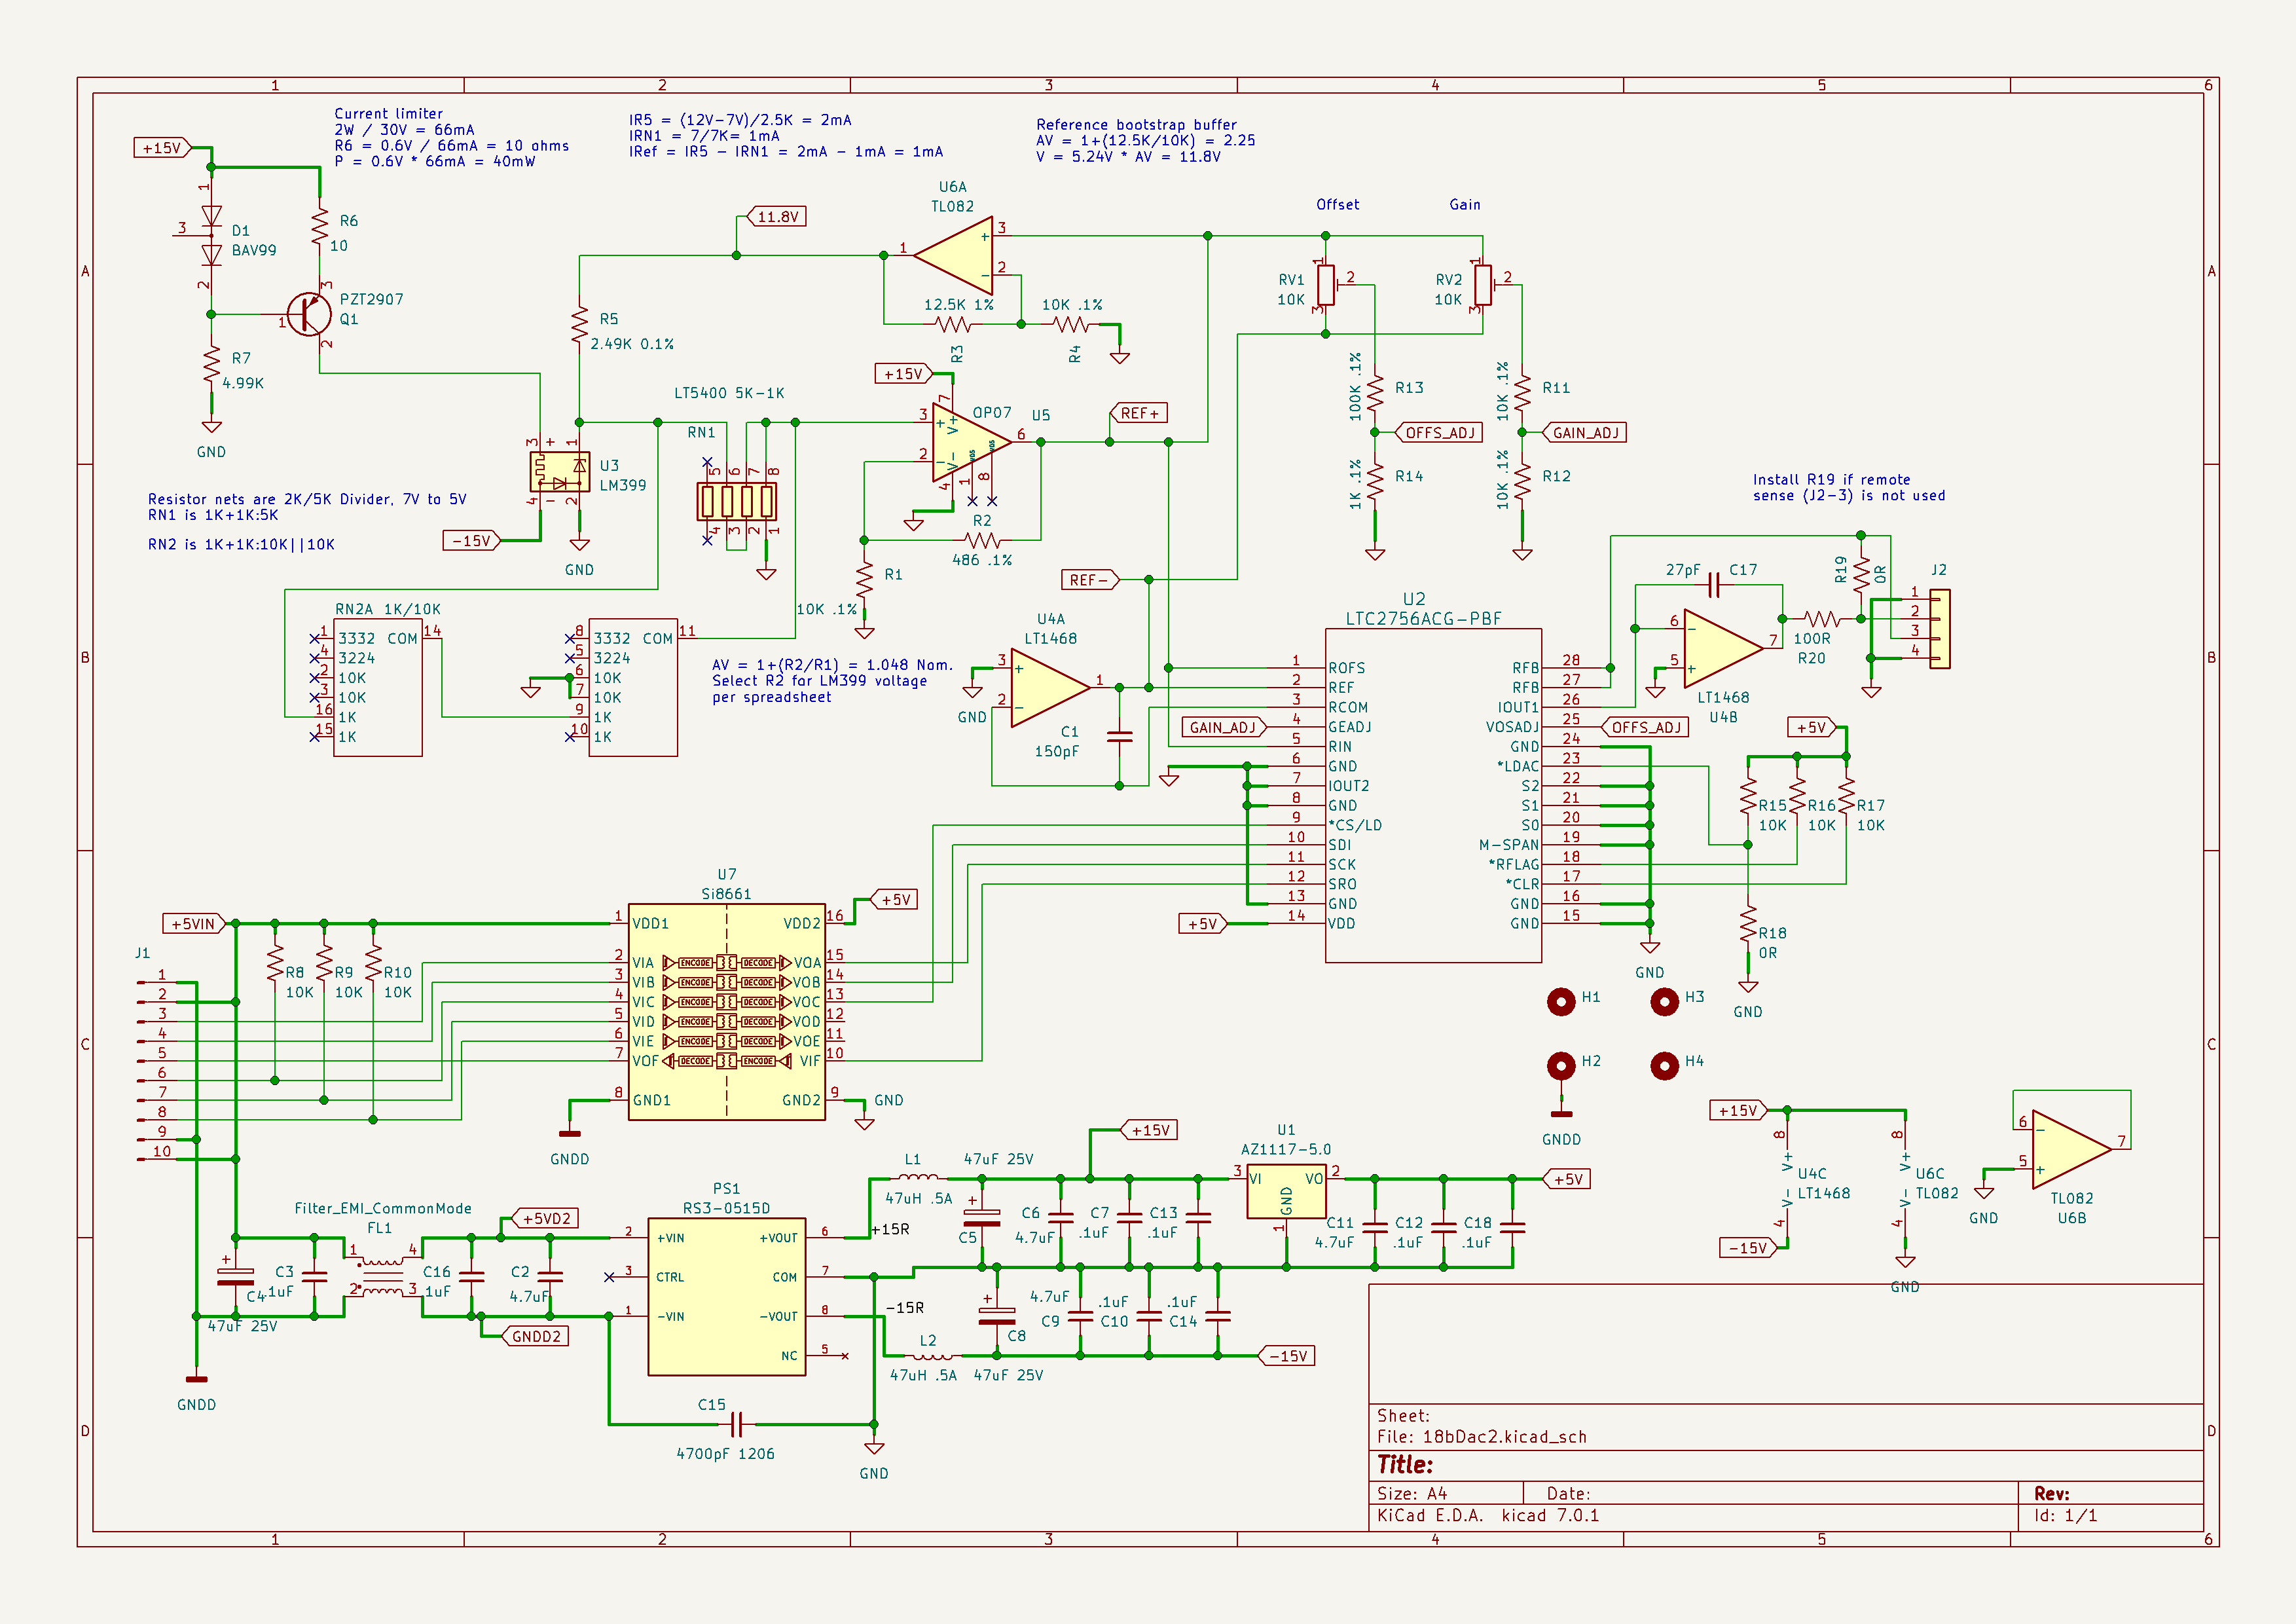
Task: Select mounting hole H2
Action: (1561, 1066)
